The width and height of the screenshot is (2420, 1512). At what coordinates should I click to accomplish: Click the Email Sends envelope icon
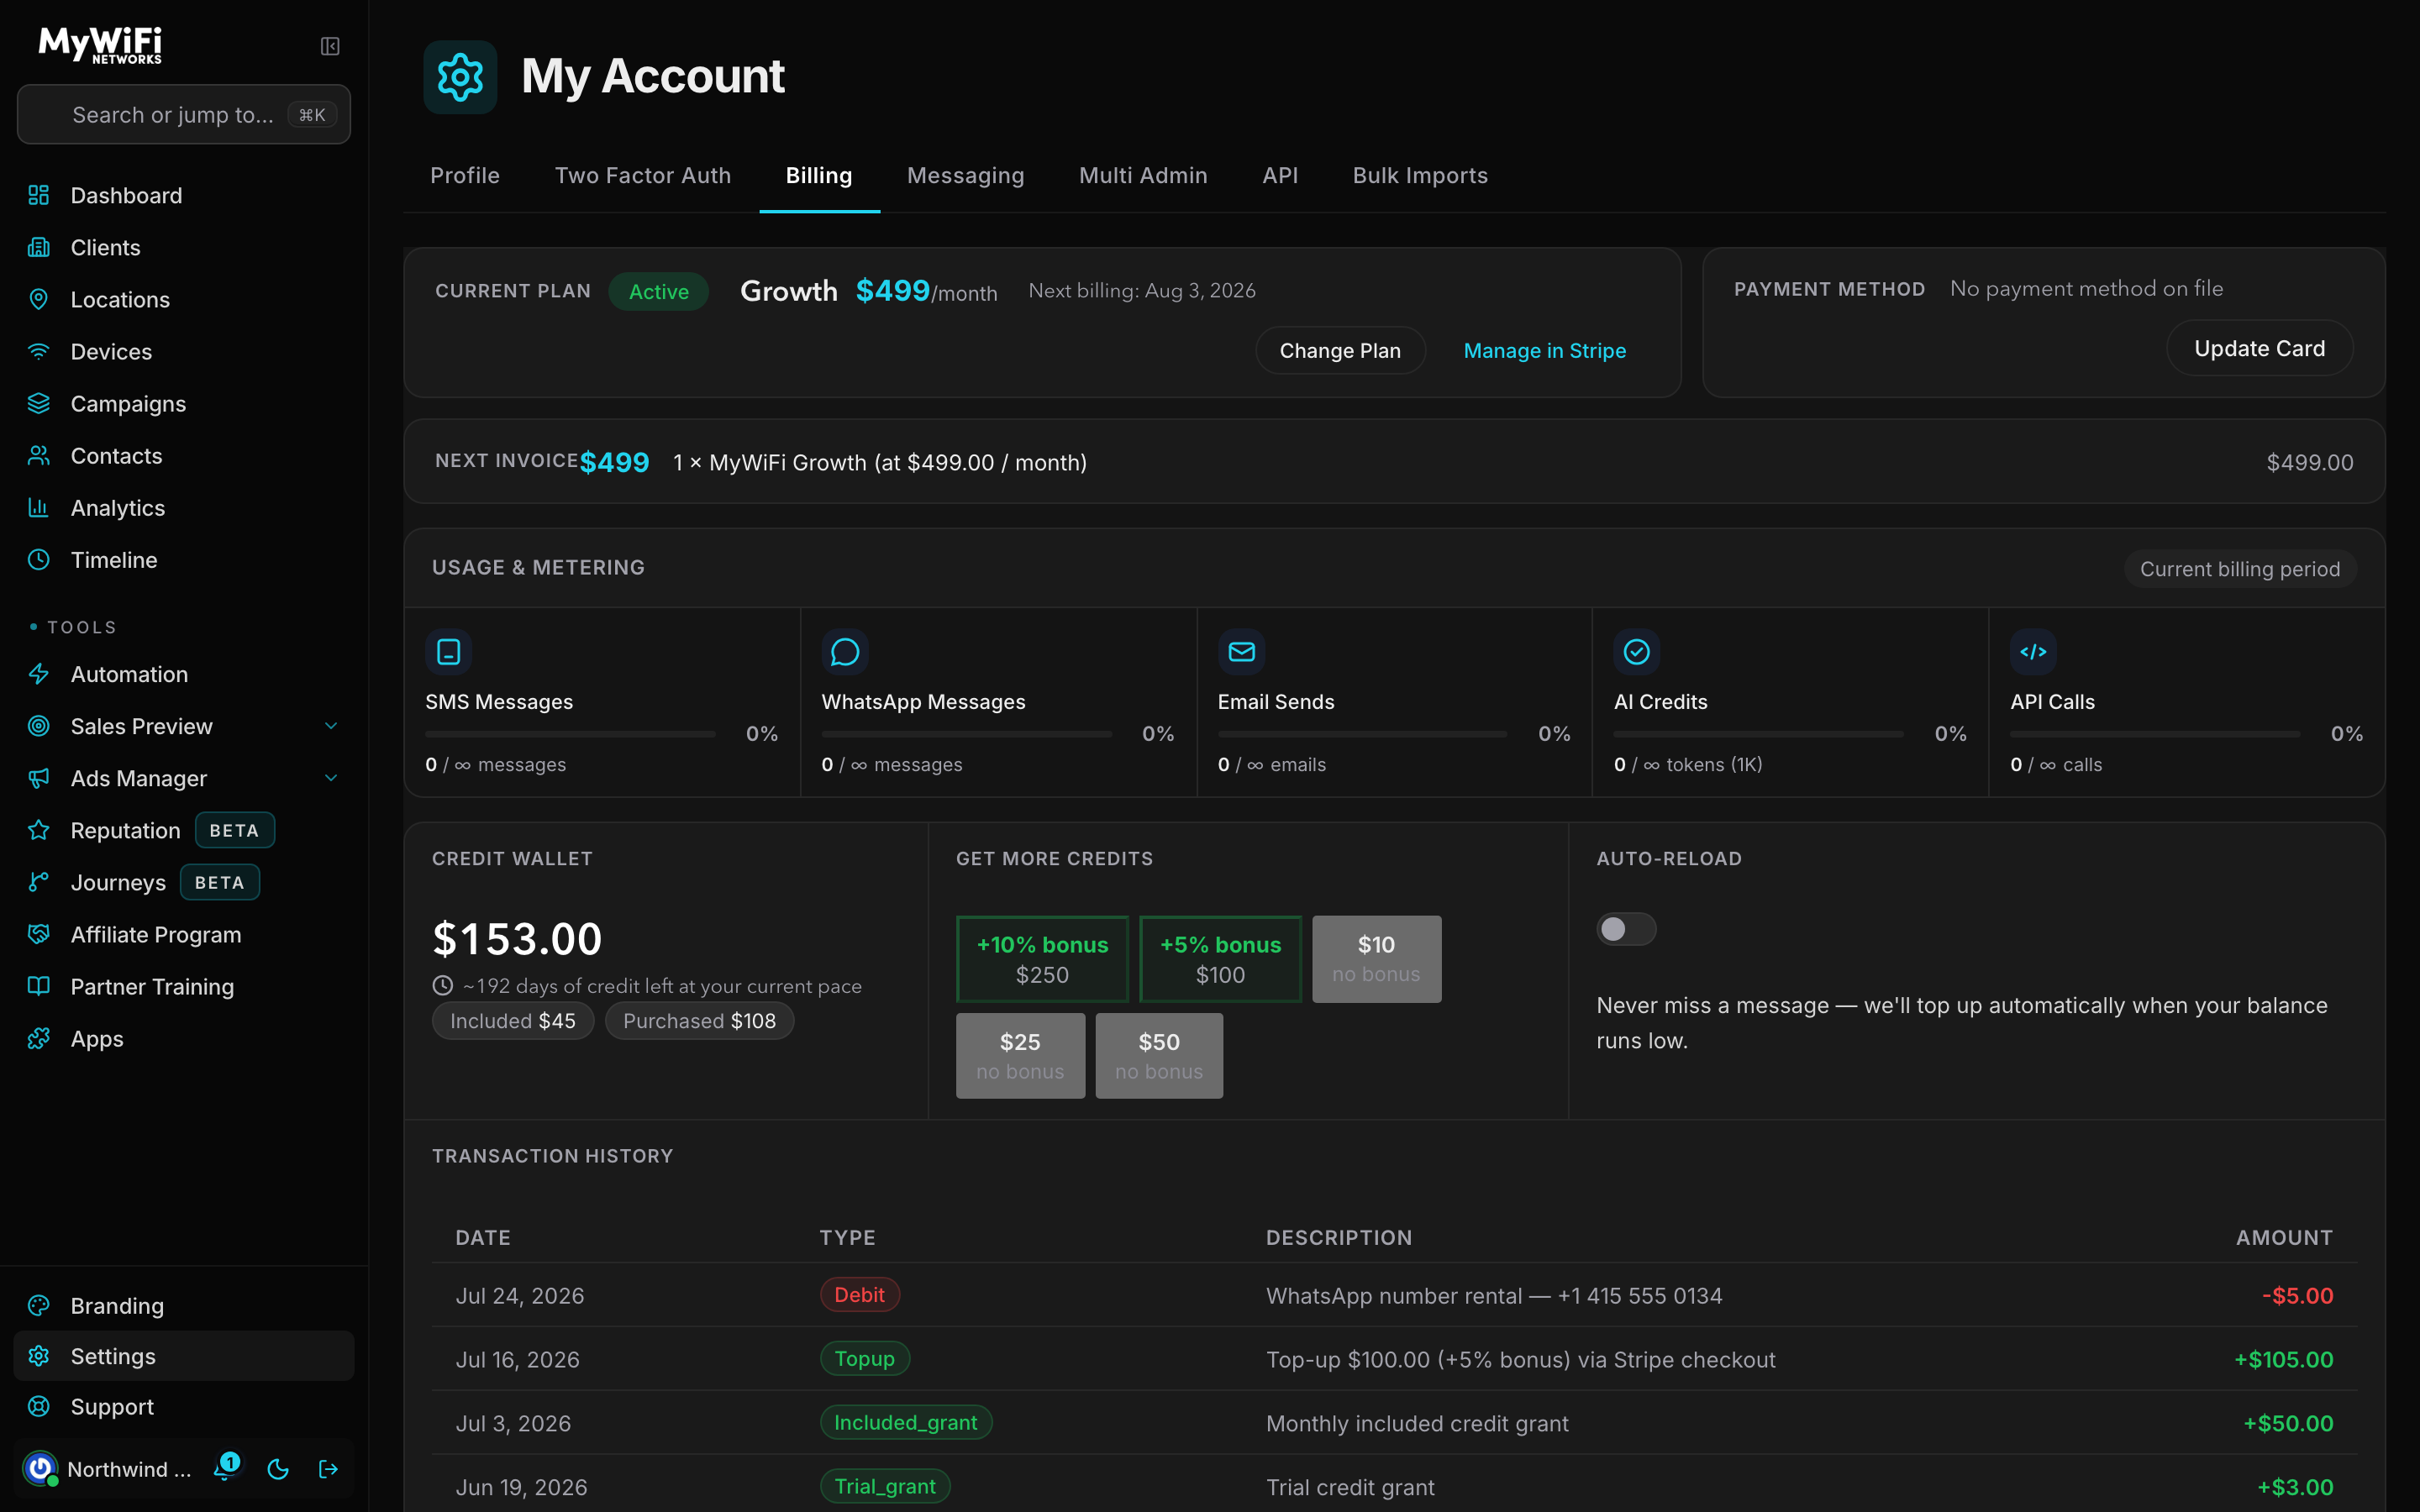(1241, 652)
